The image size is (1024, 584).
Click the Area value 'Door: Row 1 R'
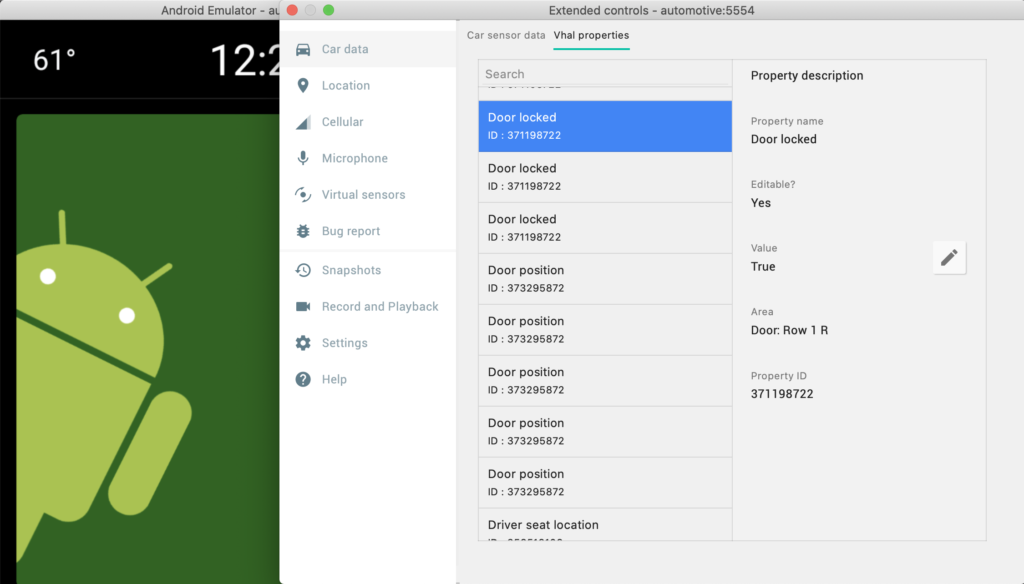click(x=790, y=331)
